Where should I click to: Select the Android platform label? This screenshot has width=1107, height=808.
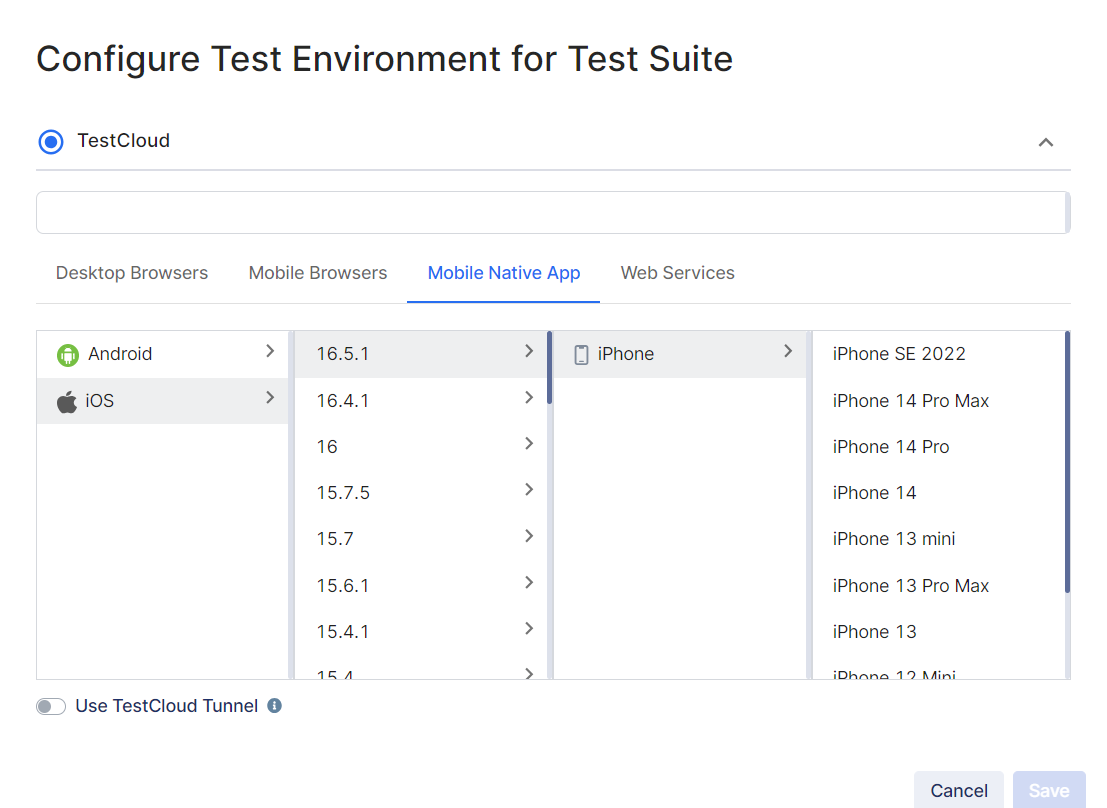[x=120, y=354]
